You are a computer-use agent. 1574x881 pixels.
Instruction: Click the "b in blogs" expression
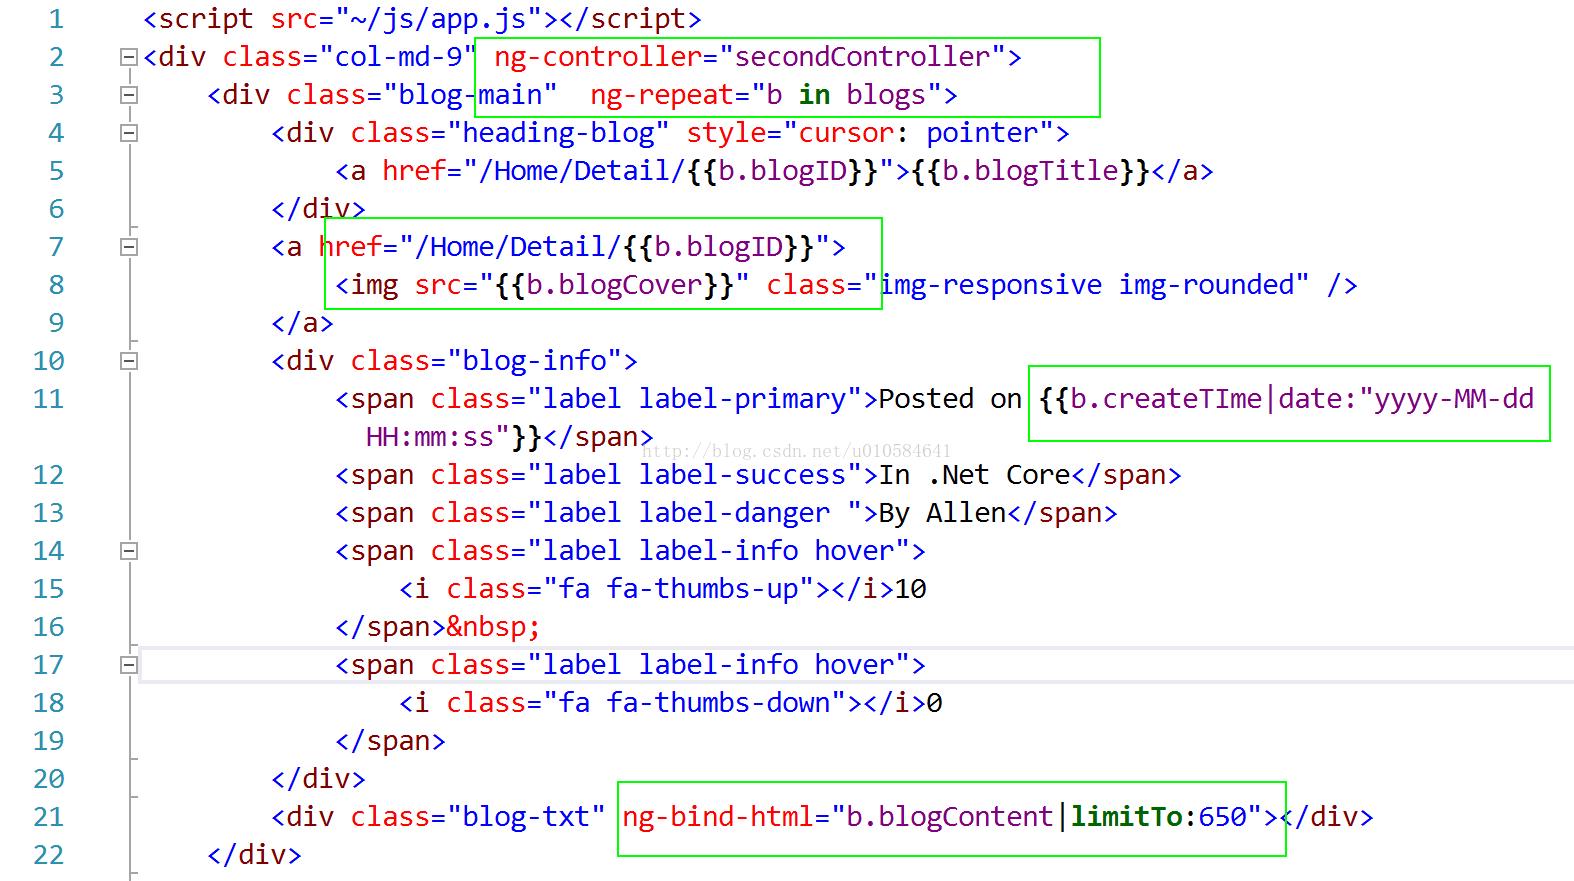coord(846,95)
